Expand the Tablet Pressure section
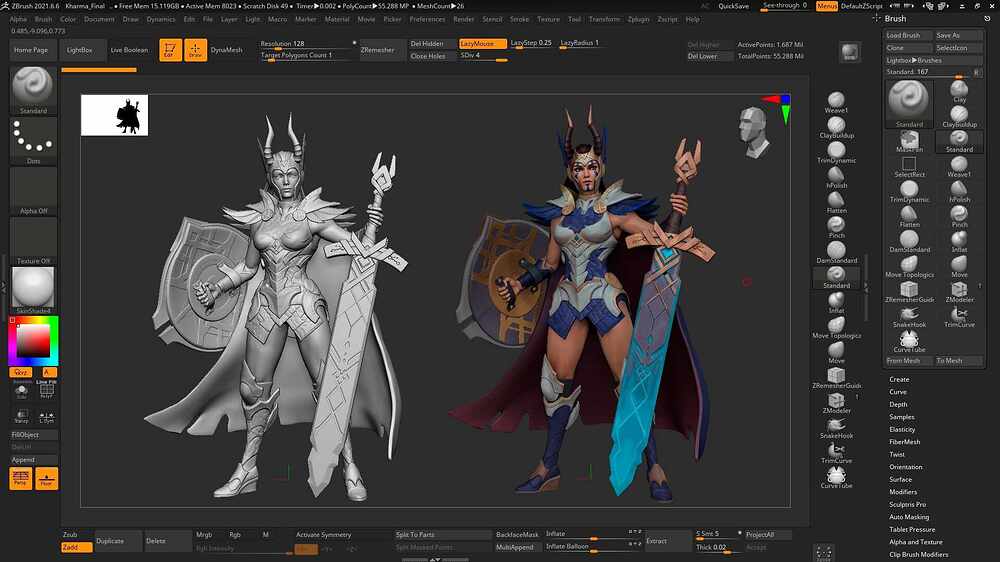Viewport: 1000px width, 562px height. [x=912, y=529]
